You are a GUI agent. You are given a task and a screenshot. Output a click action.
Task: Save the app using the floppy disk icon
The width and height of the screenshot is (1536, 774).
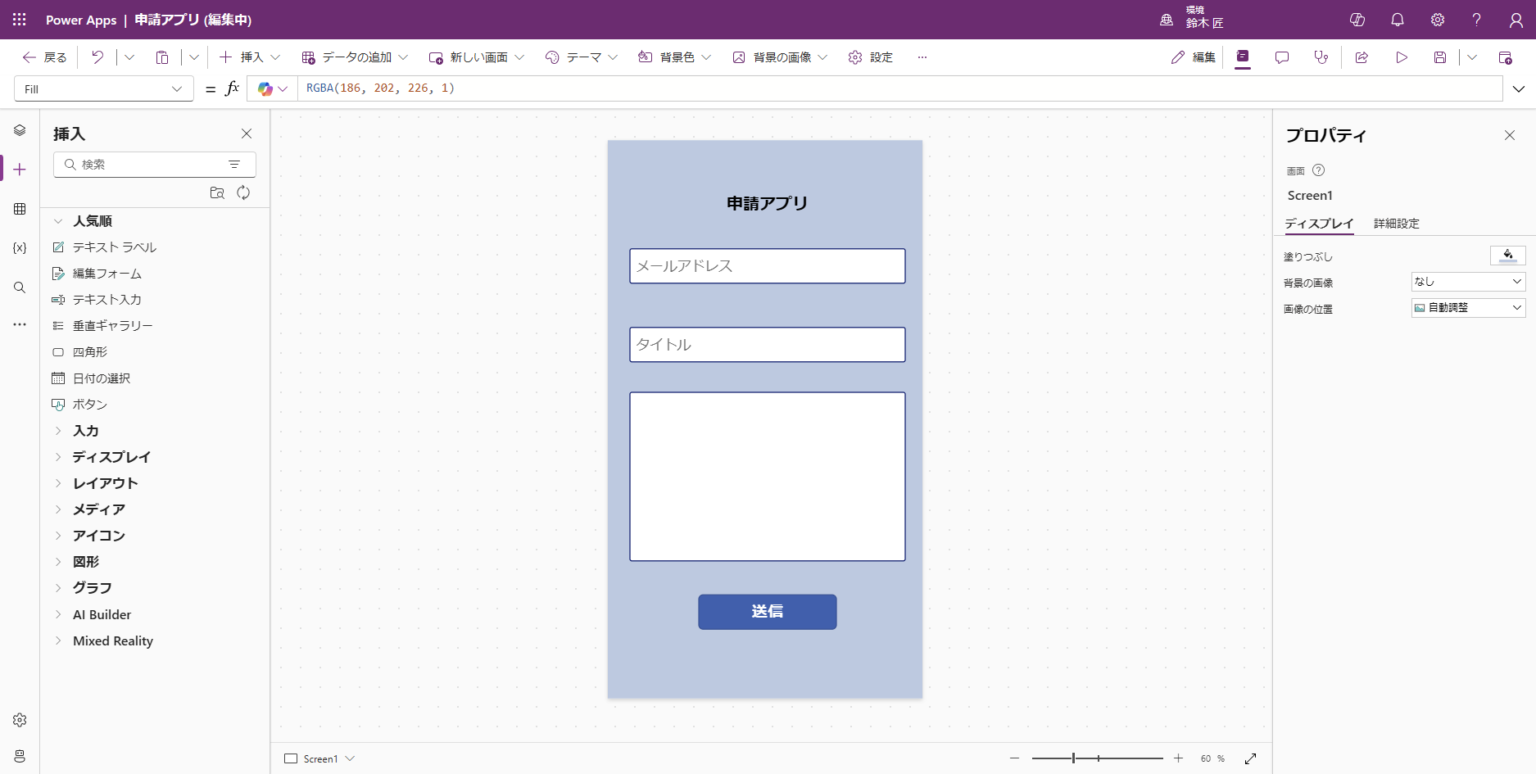1438,57
